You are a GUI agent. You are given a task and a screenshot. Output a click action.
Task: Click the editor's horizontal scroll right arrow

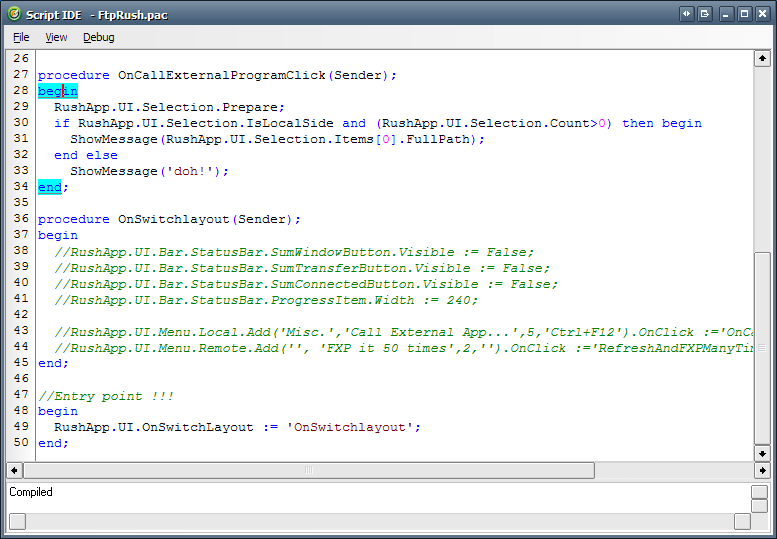(762, 470)
